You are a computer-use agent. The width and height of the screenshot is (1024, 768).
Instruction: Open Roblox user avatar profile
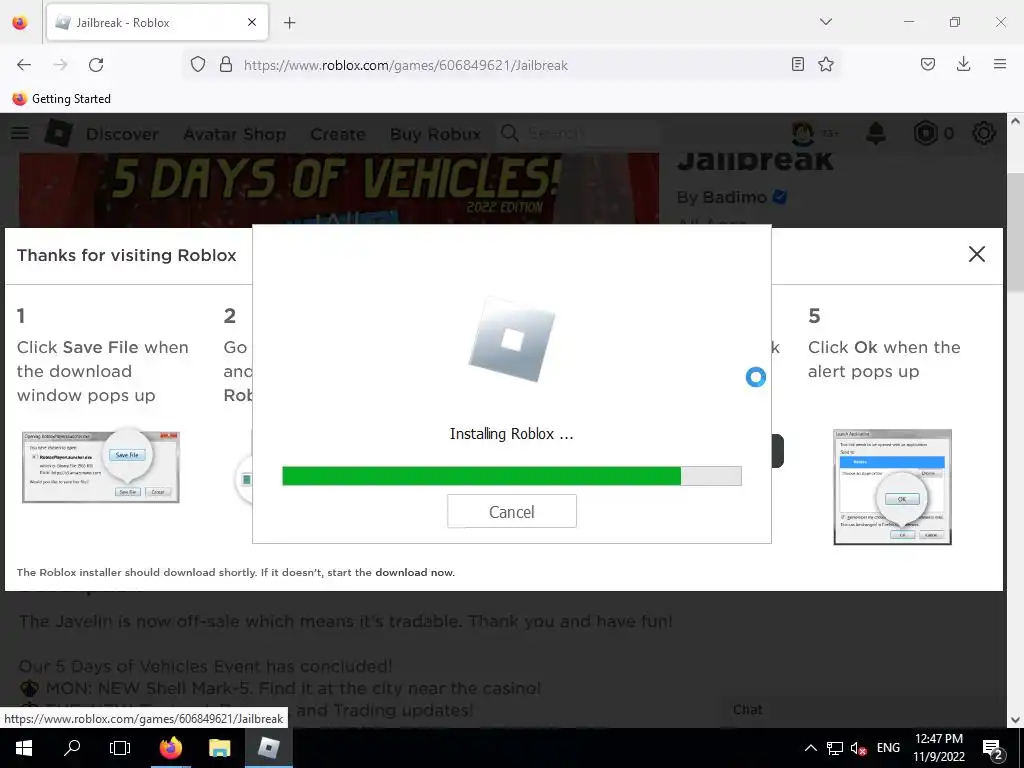pos(803,133)
